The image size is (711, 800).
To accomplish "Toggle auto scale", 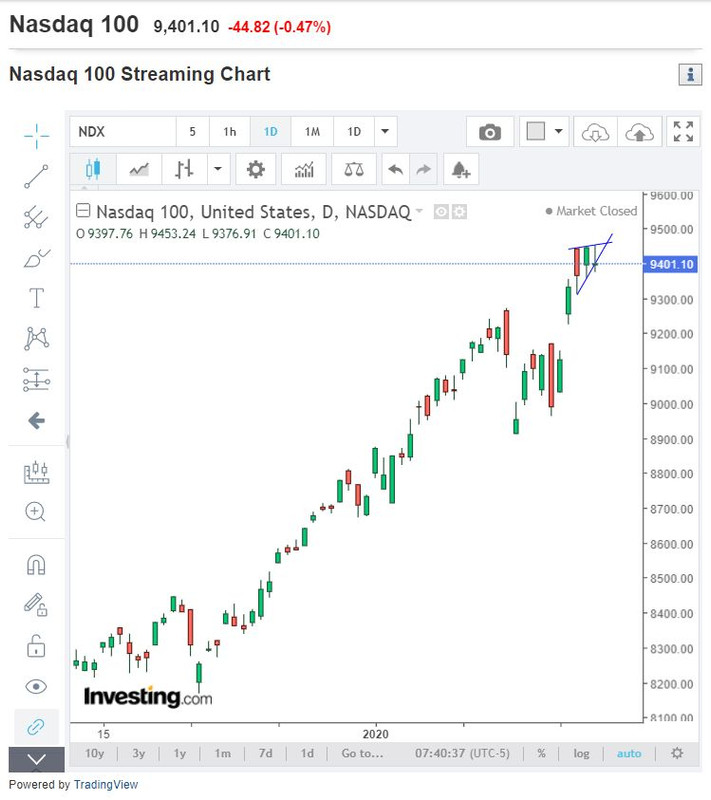I will pyautogui.click(x=629, y=753).
